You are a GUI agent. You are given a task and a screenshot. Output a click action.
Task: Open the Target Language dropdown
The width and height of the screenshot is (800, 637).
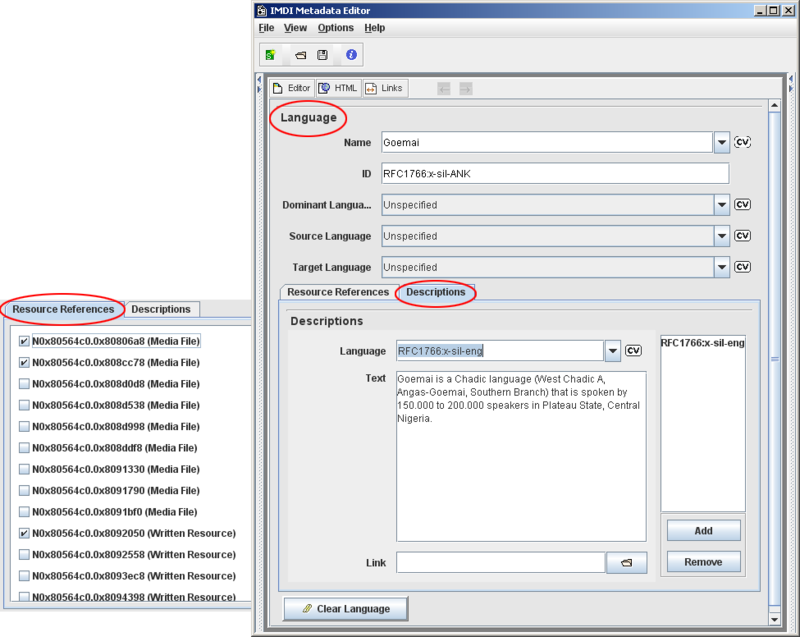(x=721, y=267)
